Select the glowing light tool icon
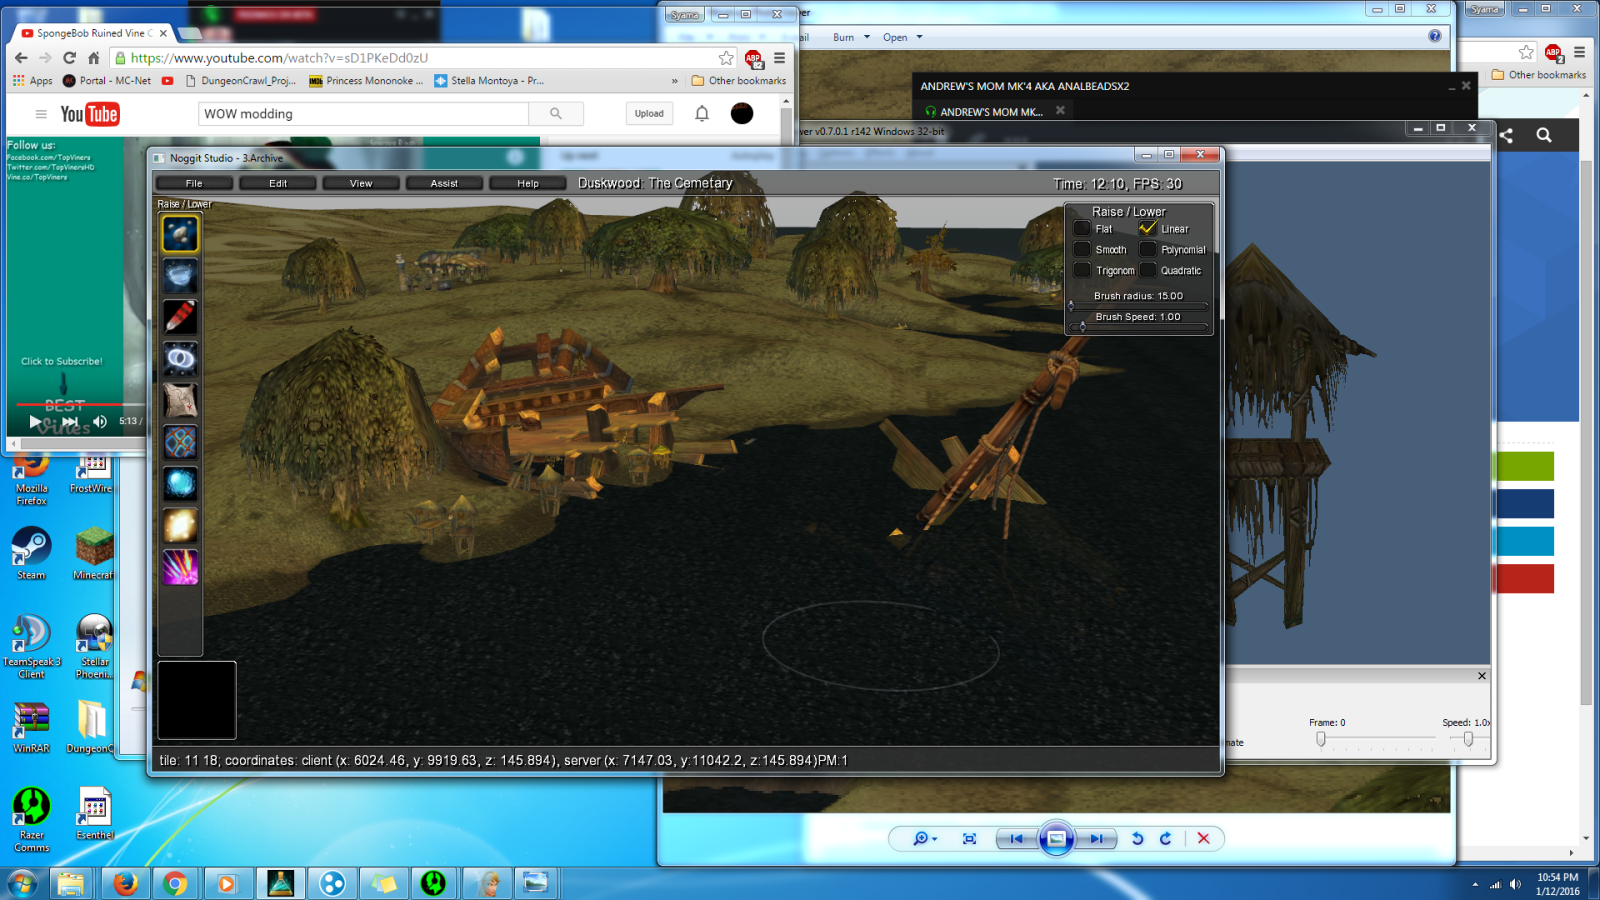Screen dimensions: 1600x900 [x=180, y=525]
